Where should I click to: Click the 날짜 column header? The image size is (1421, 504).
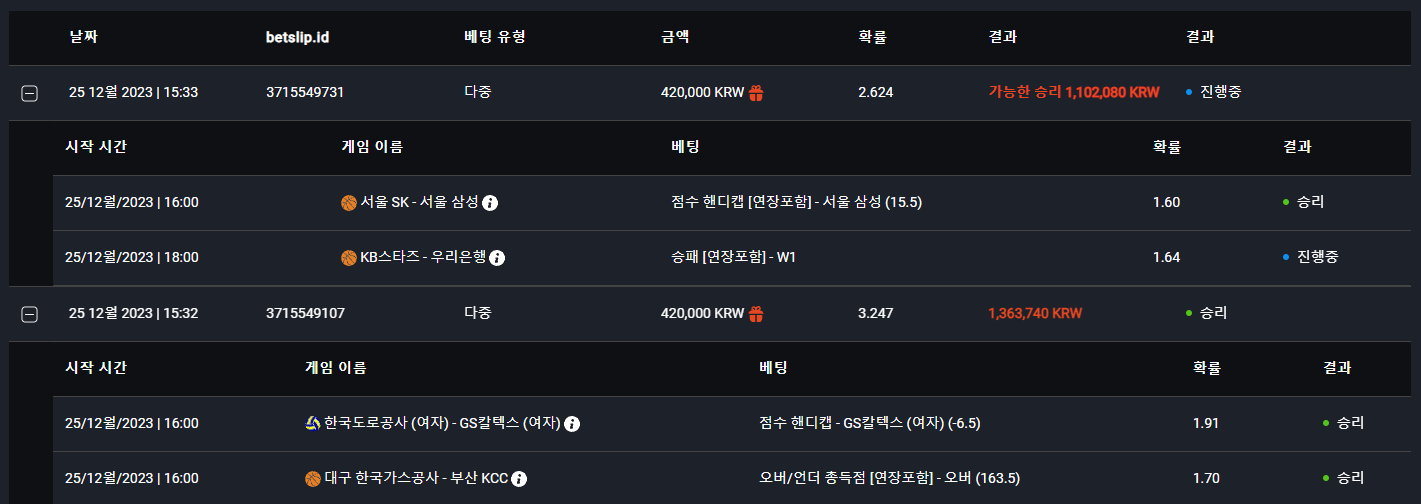coord(84,37)
